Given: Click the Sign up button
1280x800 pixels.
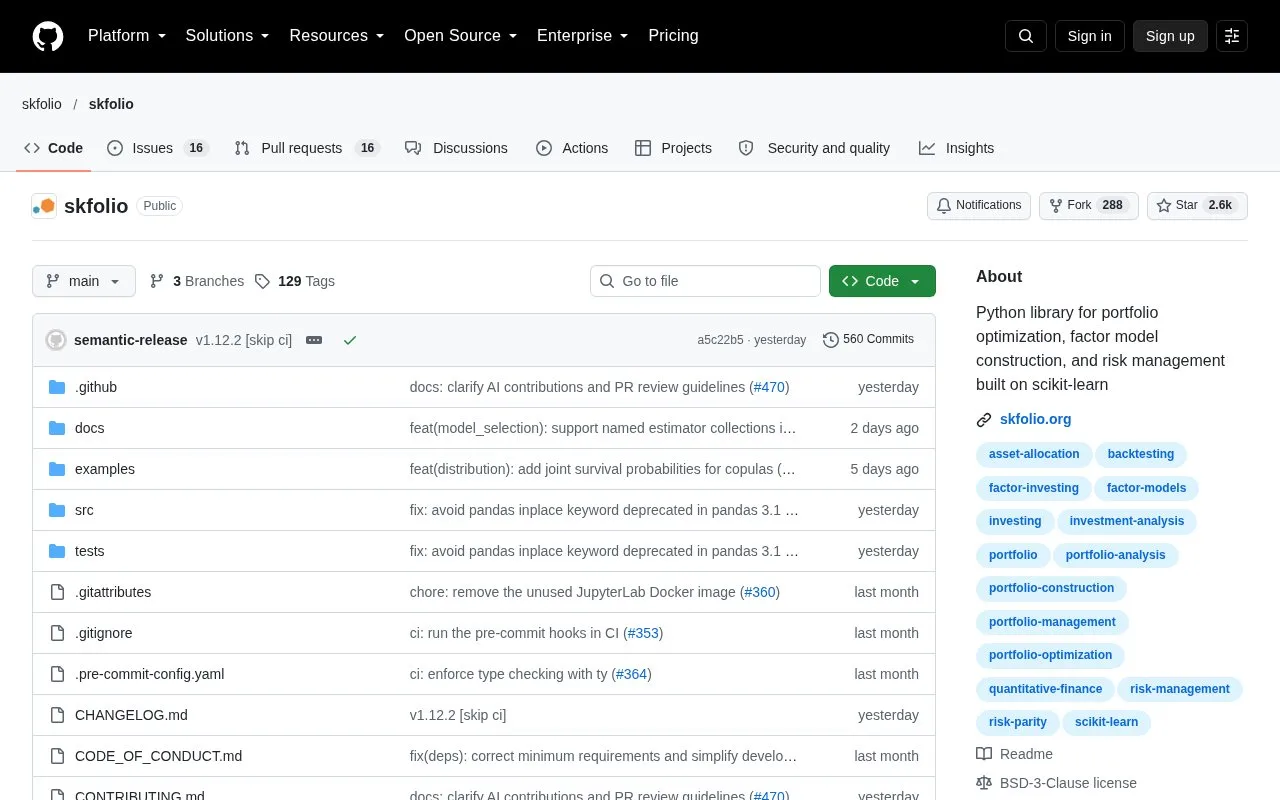Looking at the screenshot, I should point(1170,36).
